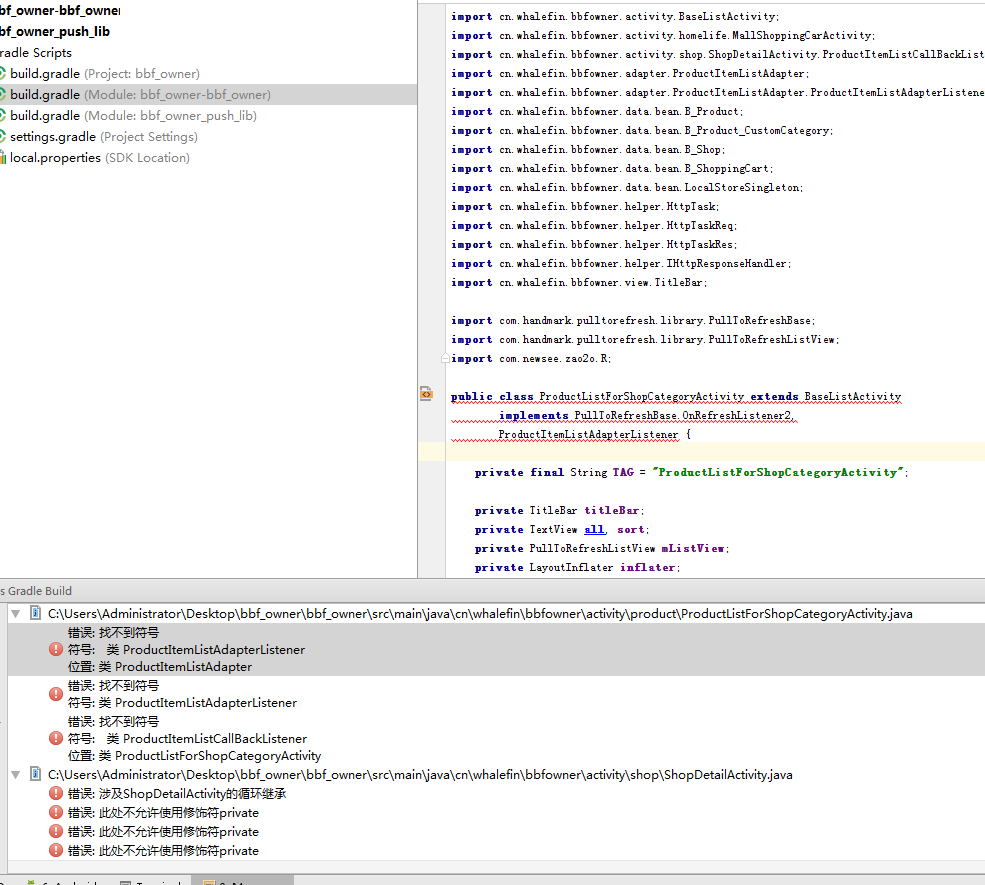
Task: Select the ProductListForShopCategoryActivity.java file path row
Action: coord(480,614)
